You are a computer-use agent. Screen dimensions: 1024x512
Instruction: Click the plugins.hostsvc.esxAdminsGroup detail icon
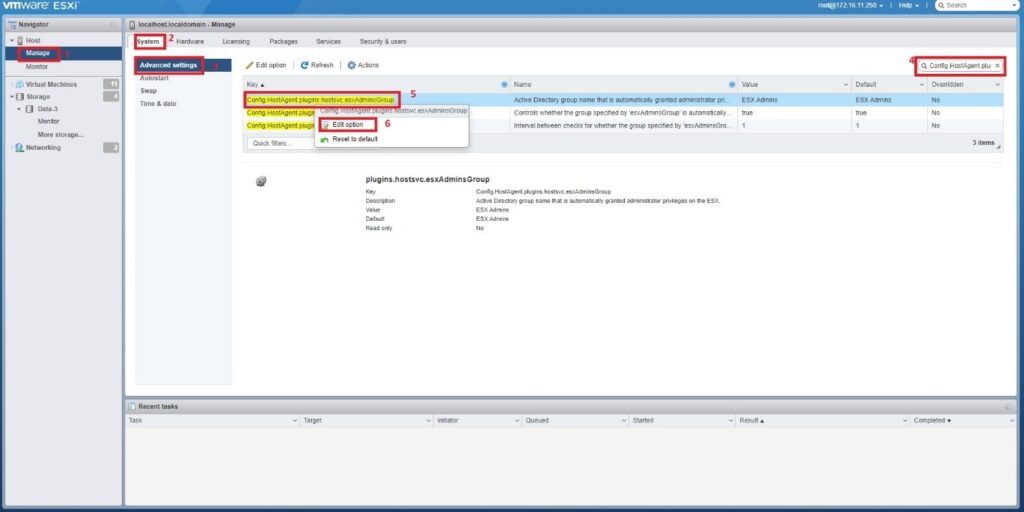pyautogui.click(x=261, y=182)
